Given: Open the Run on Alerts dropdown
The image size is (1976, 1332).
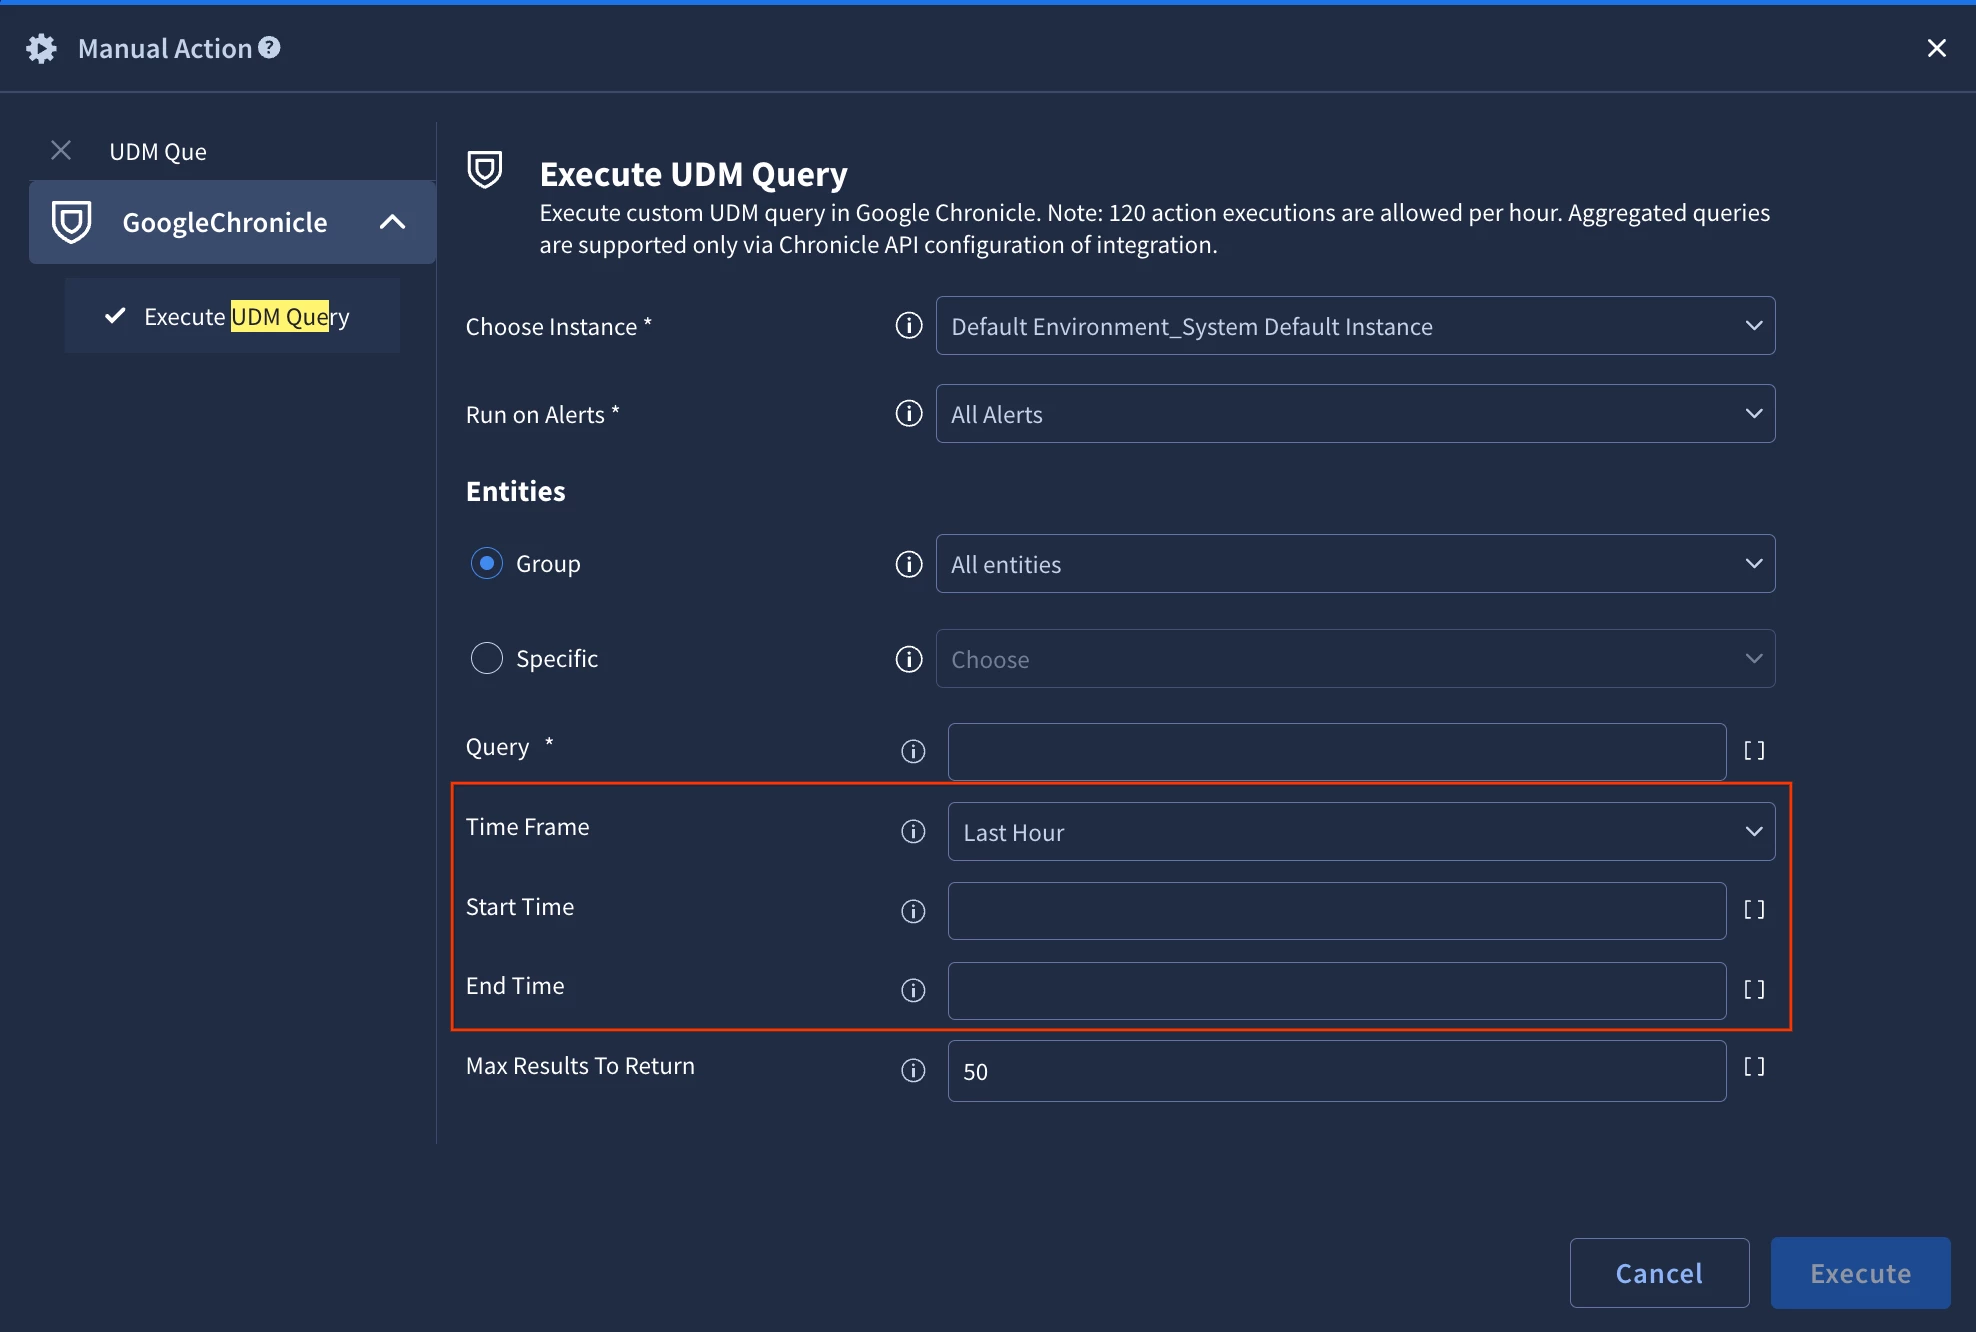Looking at the screenshot, I should (x=1354, y=414).
